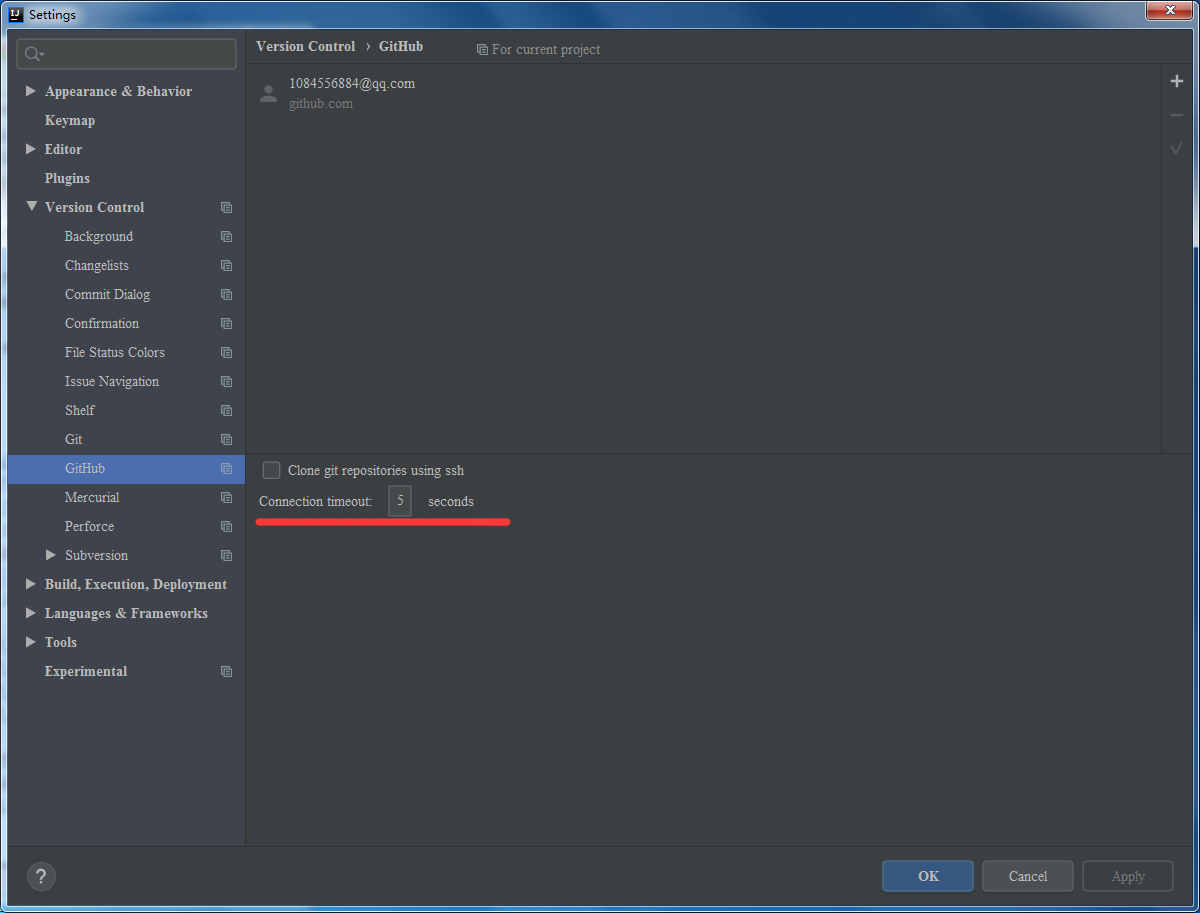Image resolution: width=1200 pixels, height=913 pixels.
Task: Click the project icon beside Changelists entry
Action: coord(227,265)
